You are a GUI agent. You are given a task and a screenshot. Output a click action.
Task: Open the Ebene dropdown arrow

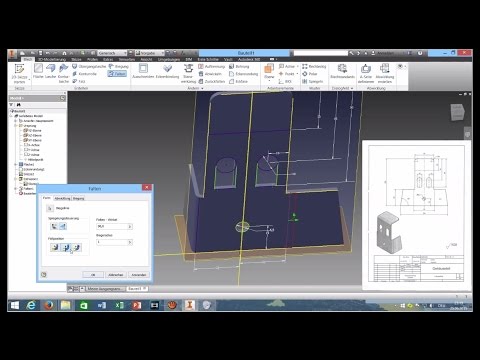pos(269,81)
